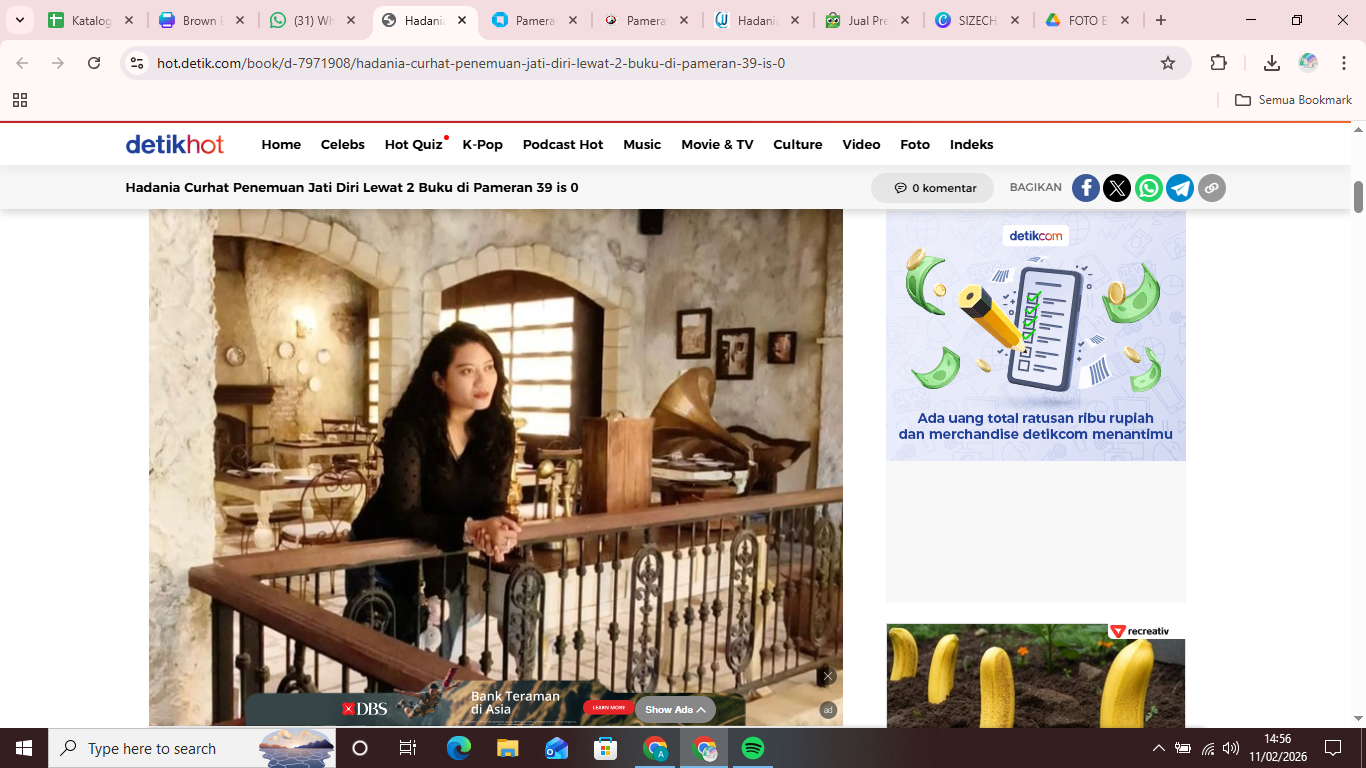Share the article via WhatsApp icon
This screenshot has width=1366, height=768.
coord(1149,188)
